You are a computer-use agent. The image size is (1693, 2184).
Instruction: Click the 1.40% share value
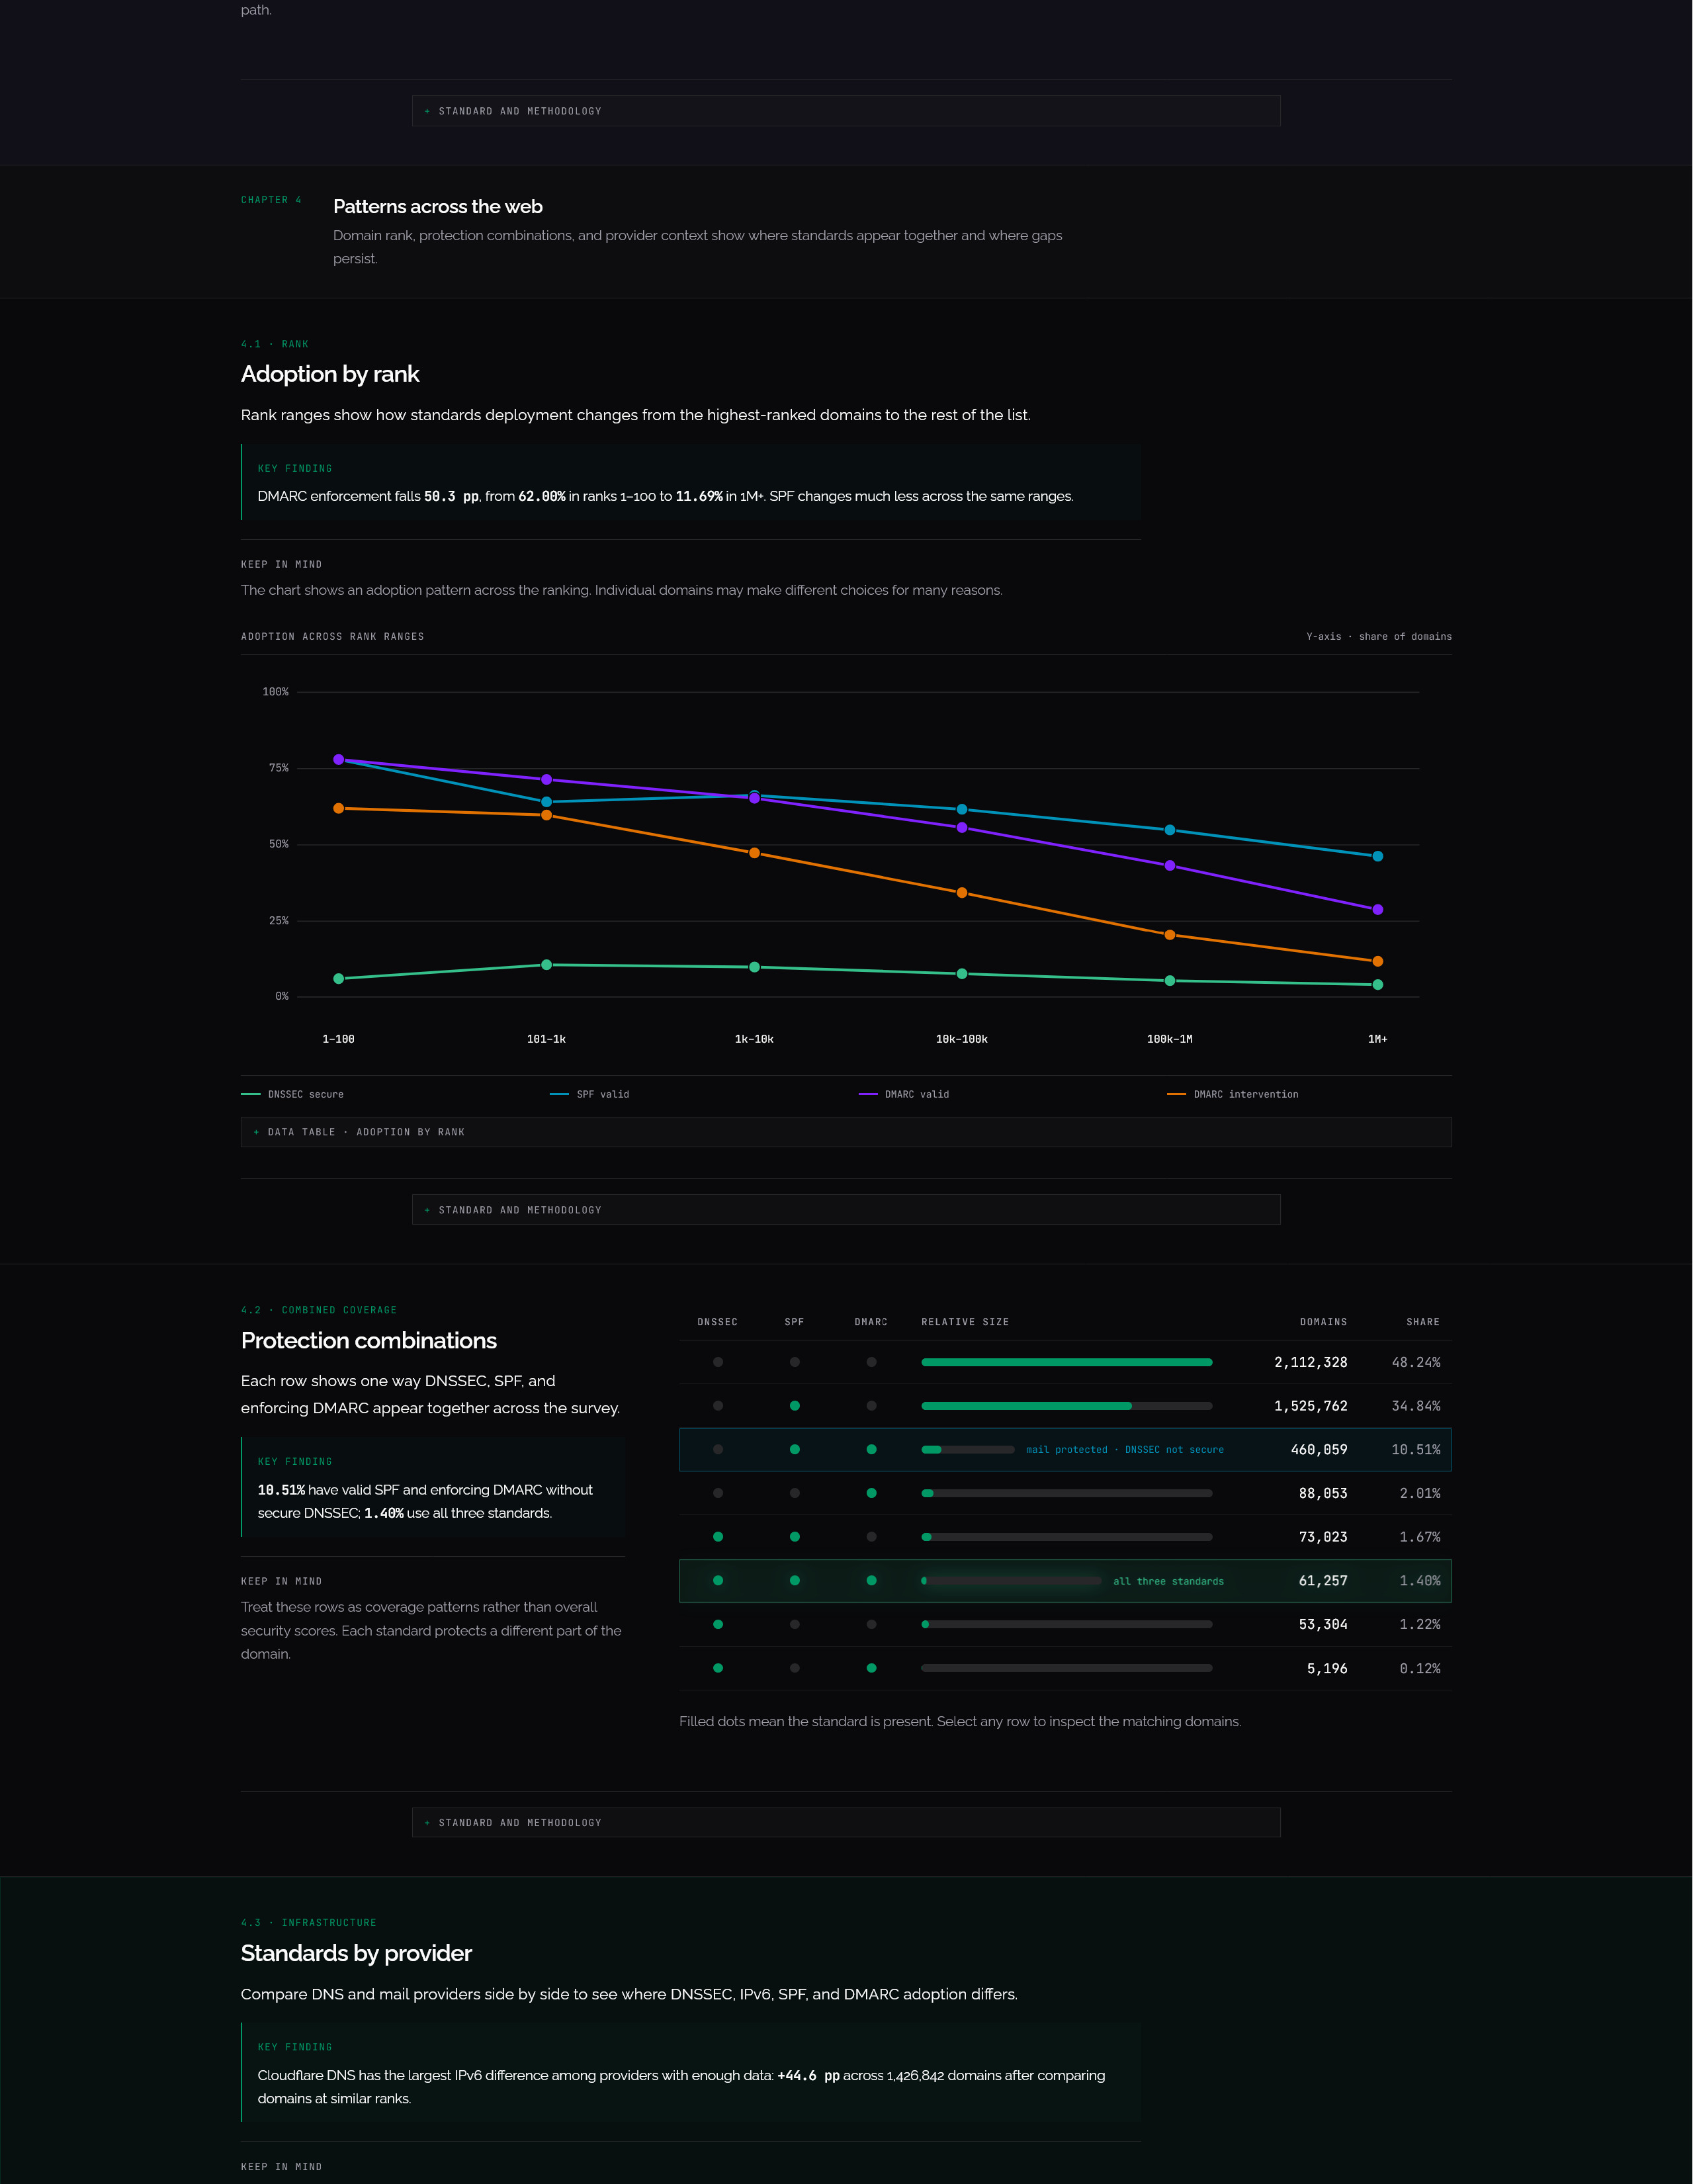click(x=1420, y=1581)
